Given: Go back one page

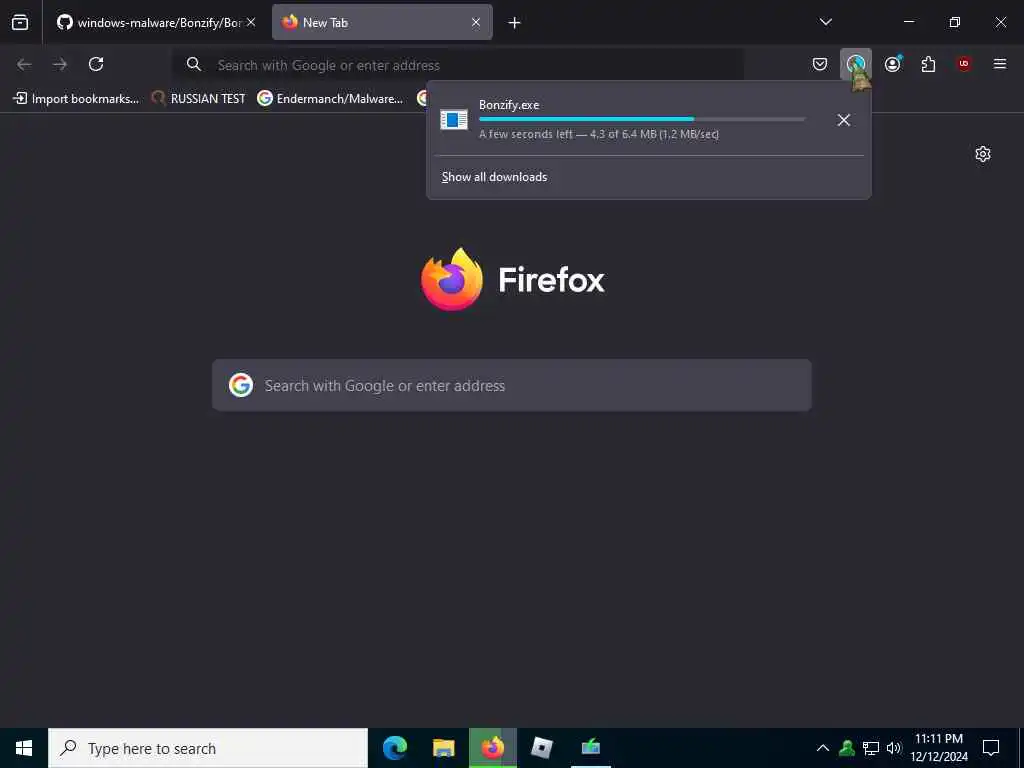Looking at the screenshot, I should click(x=24, y=64).
